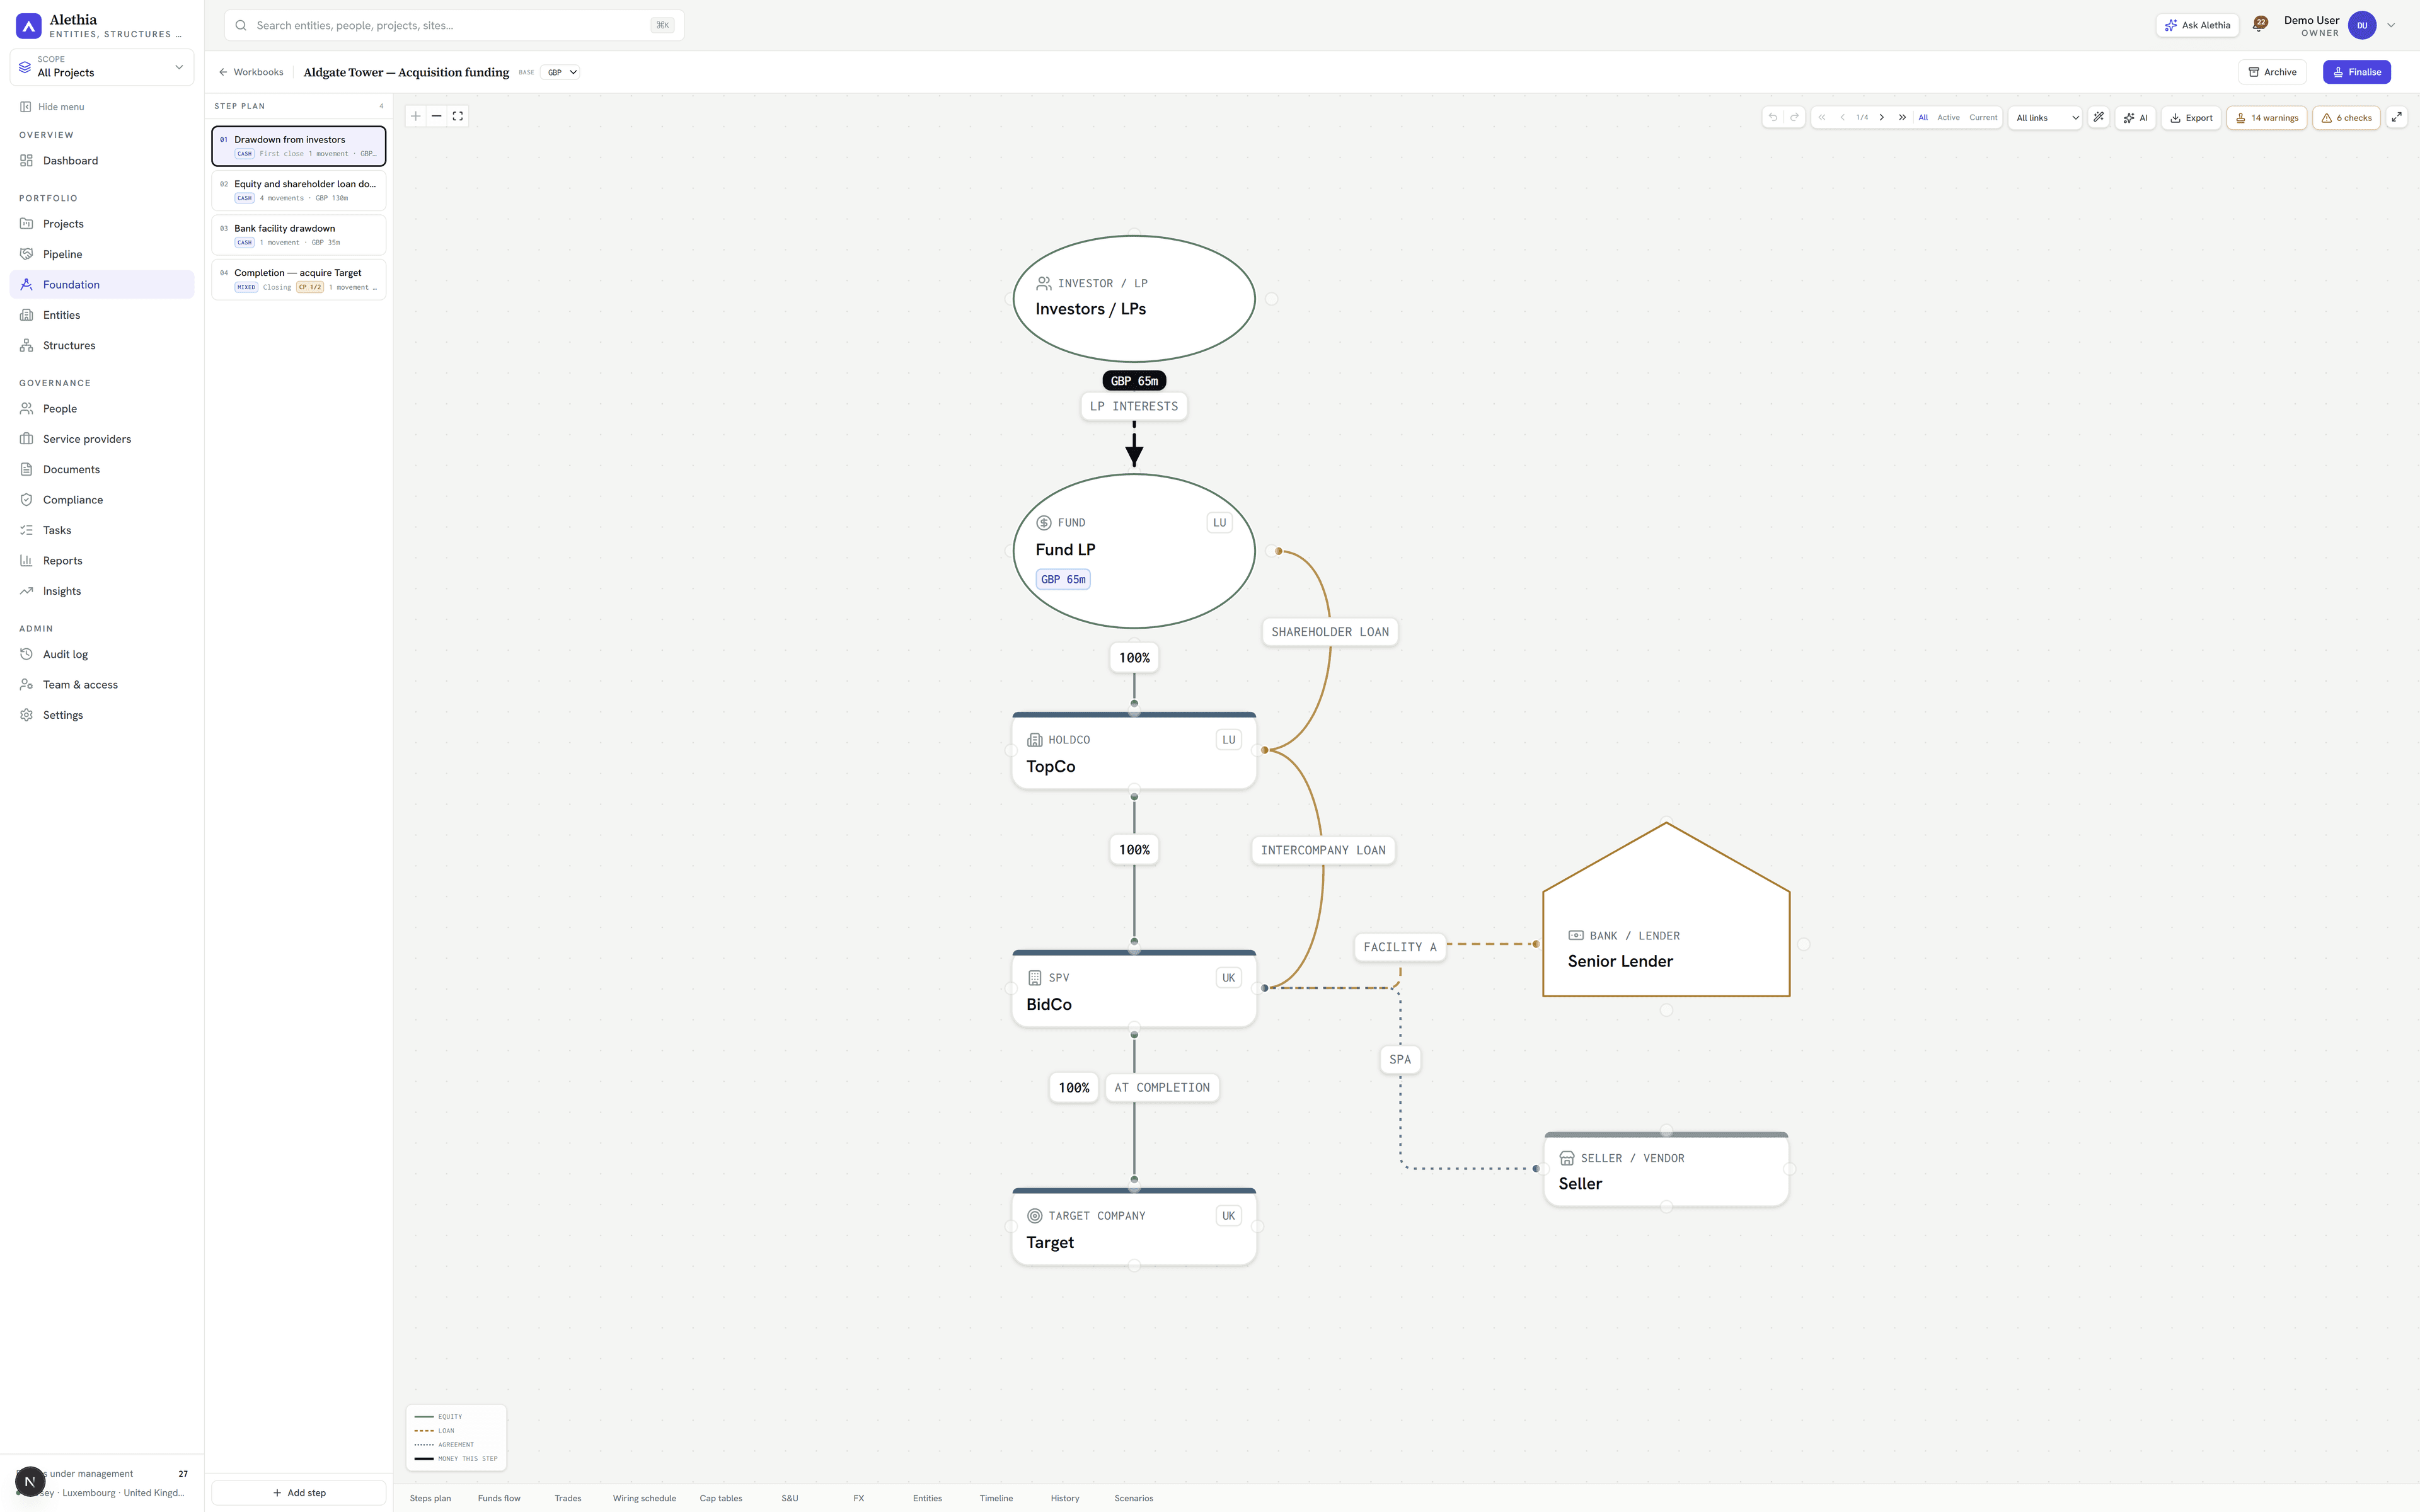Open Structures from the sidebar

click(x=101, y=345)
